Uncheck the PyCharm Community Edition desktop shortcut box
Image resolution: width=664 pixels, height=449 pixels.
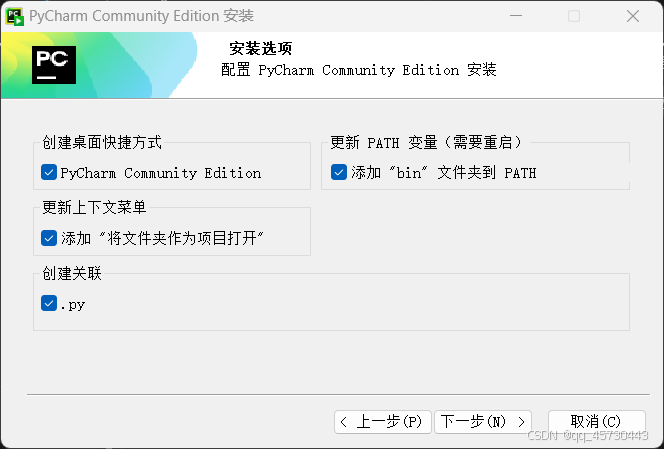(x=49, y=172)
